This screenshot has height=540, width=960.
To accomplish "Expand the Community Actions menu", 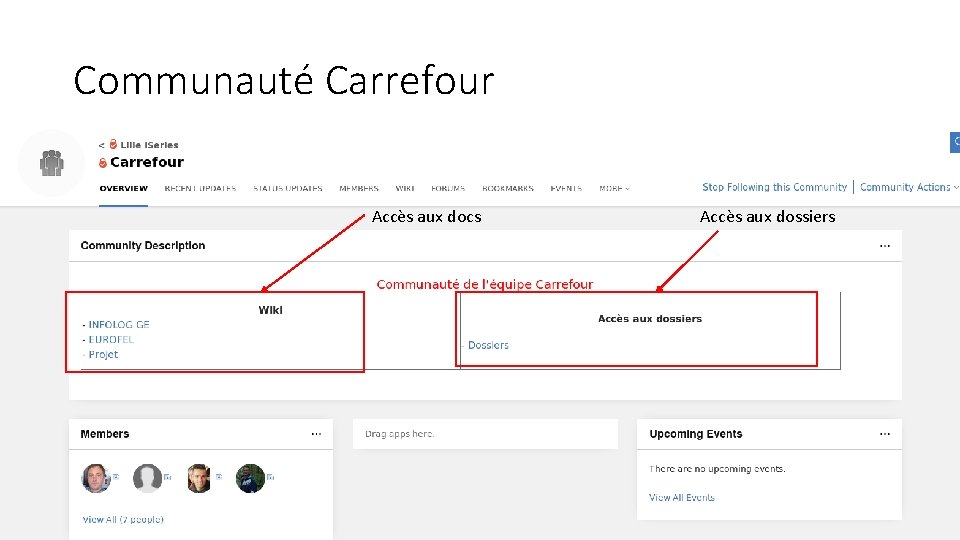I will pos(909,187).
